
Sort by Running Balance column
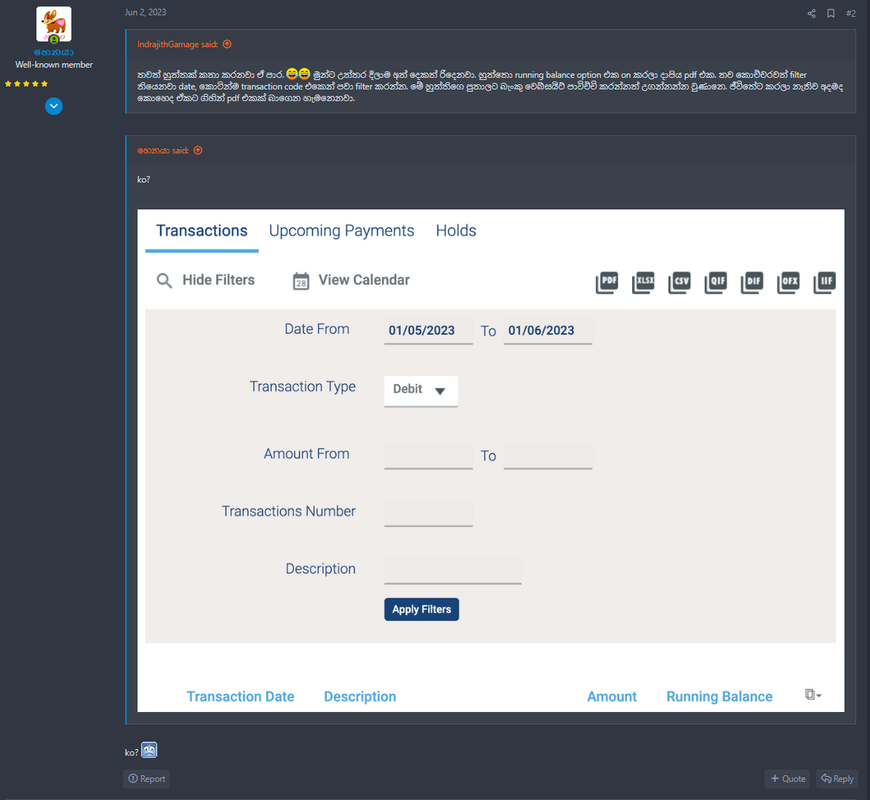click(x=719, y=696)
